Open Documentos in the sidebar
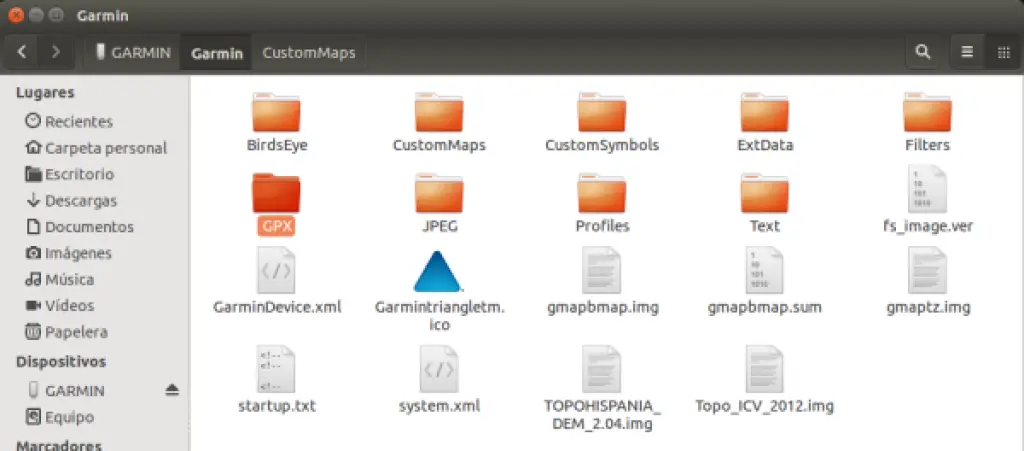The width and height of the screenshot is (1024, 451). pos(79,226)
